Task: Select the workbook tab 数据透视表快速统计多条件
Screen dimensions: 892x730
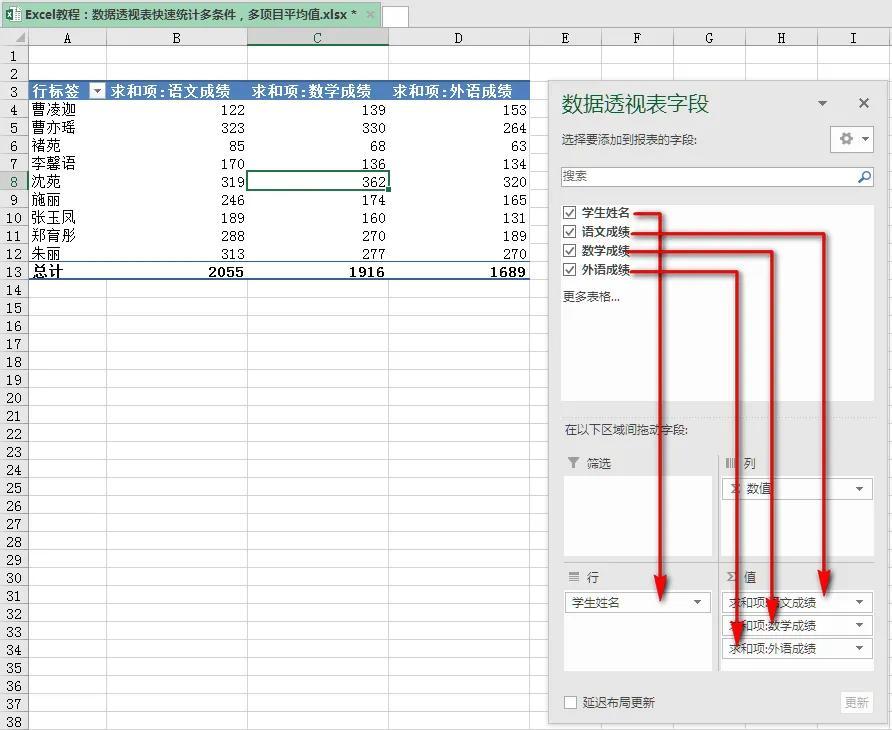Action: coord(191,15)
